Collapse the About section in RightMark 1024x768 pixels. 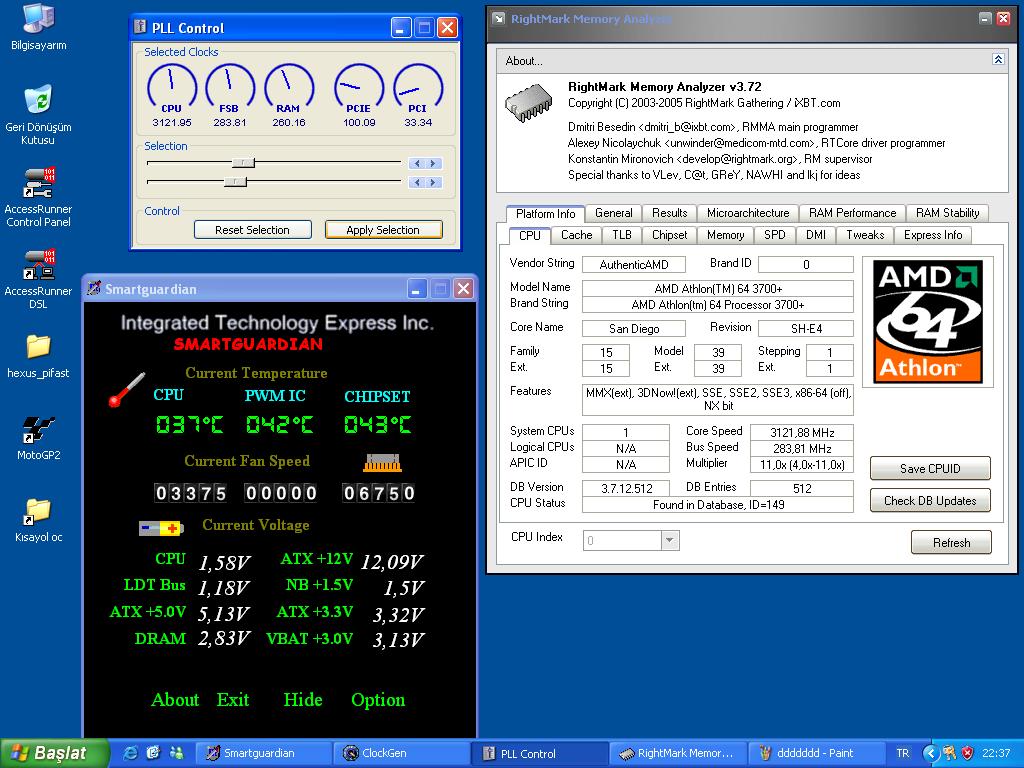pyautogui.click(x=998, y=59)
